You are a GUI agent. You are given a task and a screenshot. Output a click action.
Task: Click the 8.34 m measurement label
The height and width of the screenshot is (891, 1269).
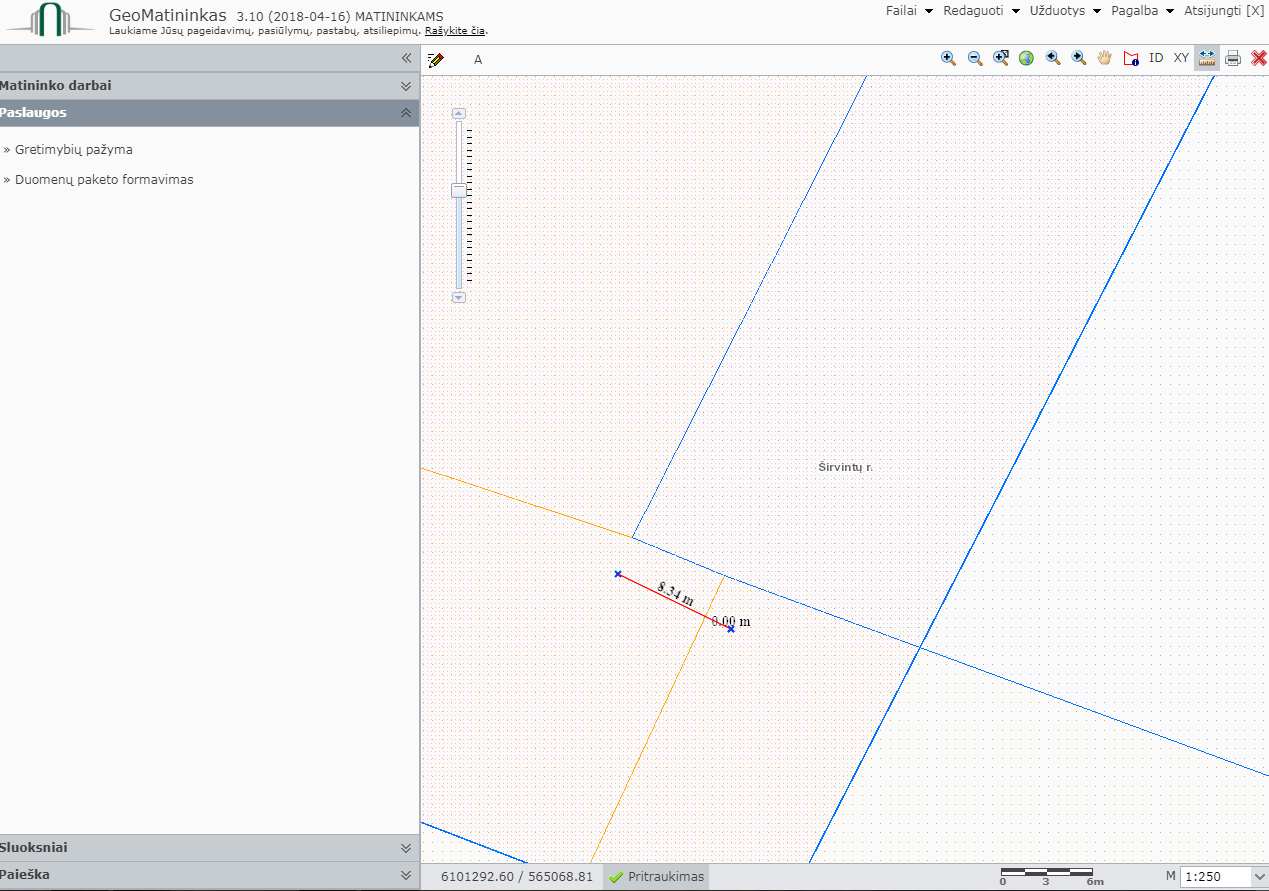(676, 592)
